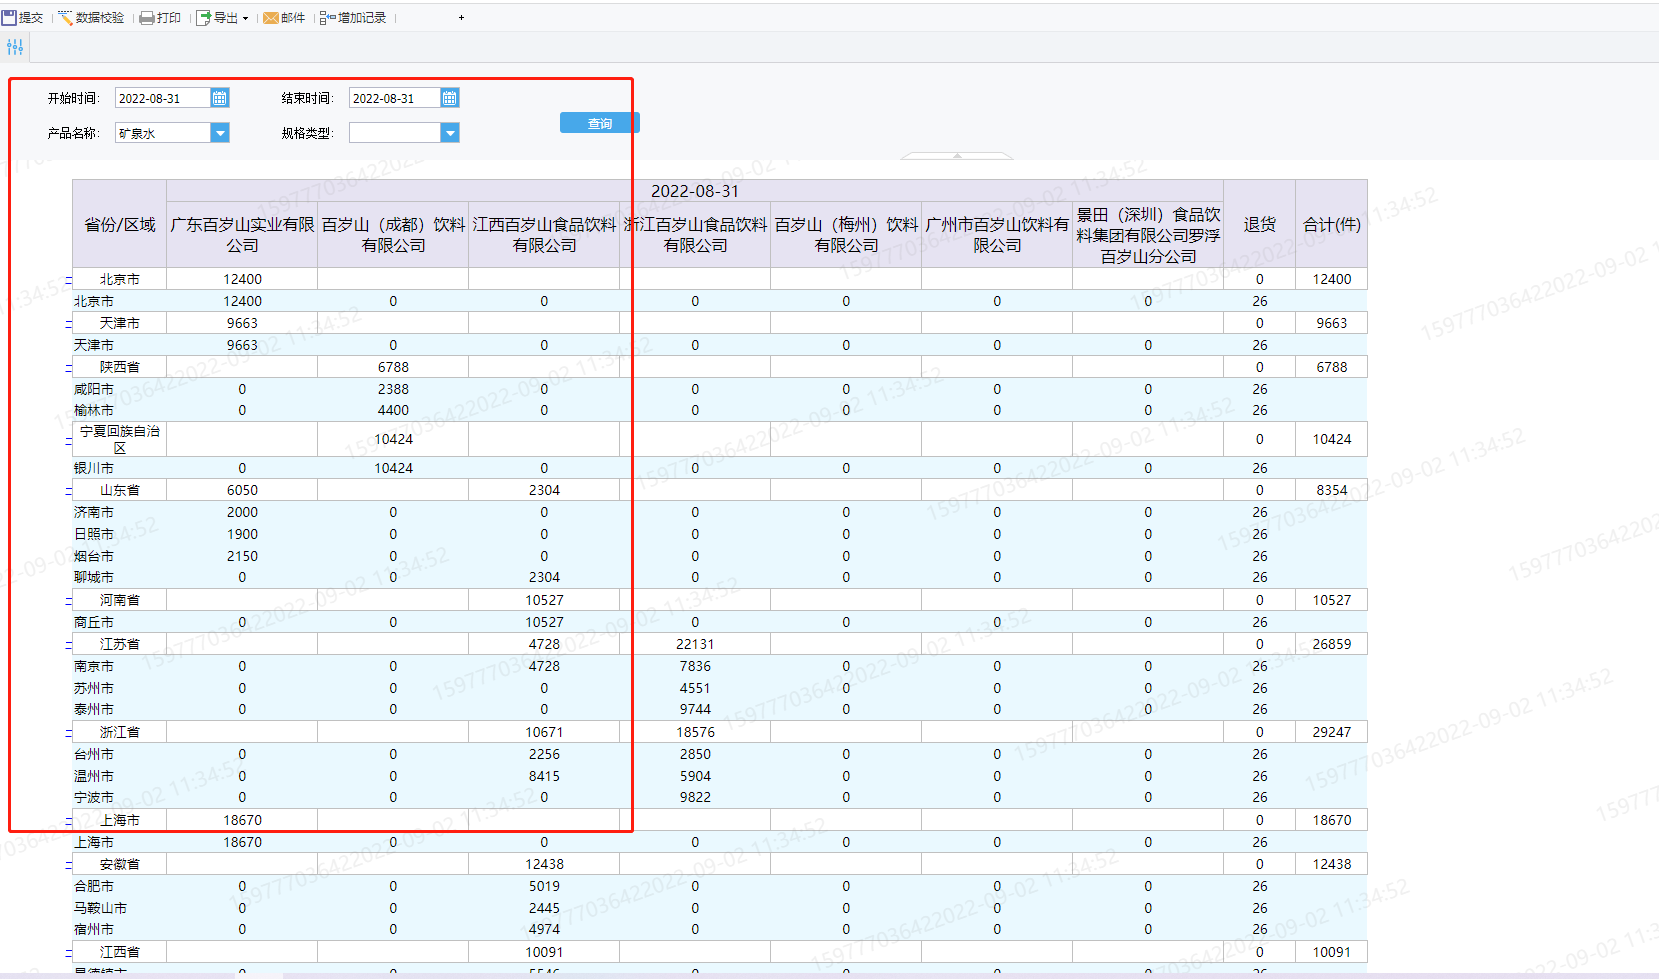Select the 宁波市 row label
This screenshot has width=1659, height=979.
(x=94, y=797)
